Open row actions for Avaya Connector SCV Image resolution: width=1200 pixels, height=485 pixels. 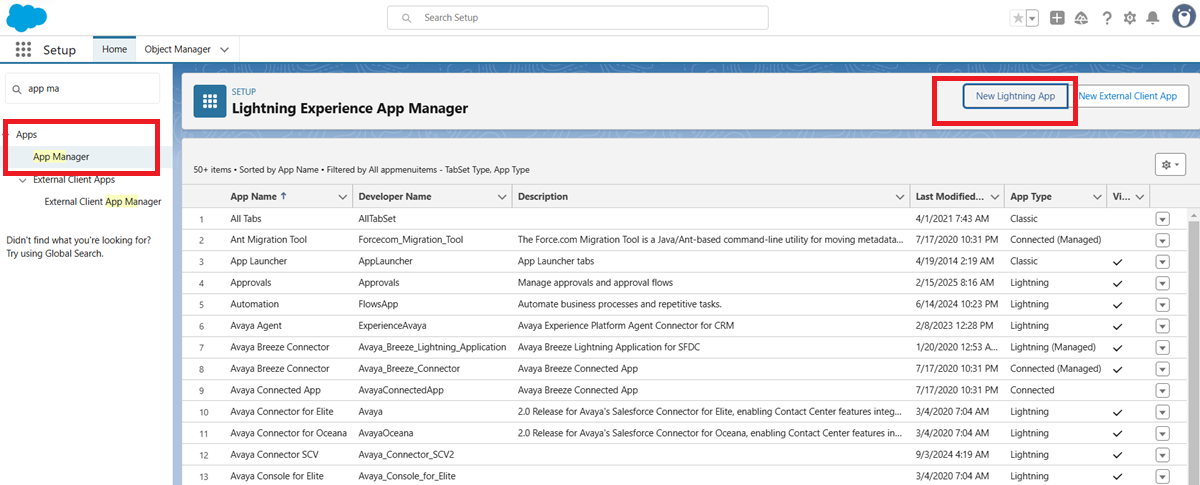click(x=1162, y=455)
